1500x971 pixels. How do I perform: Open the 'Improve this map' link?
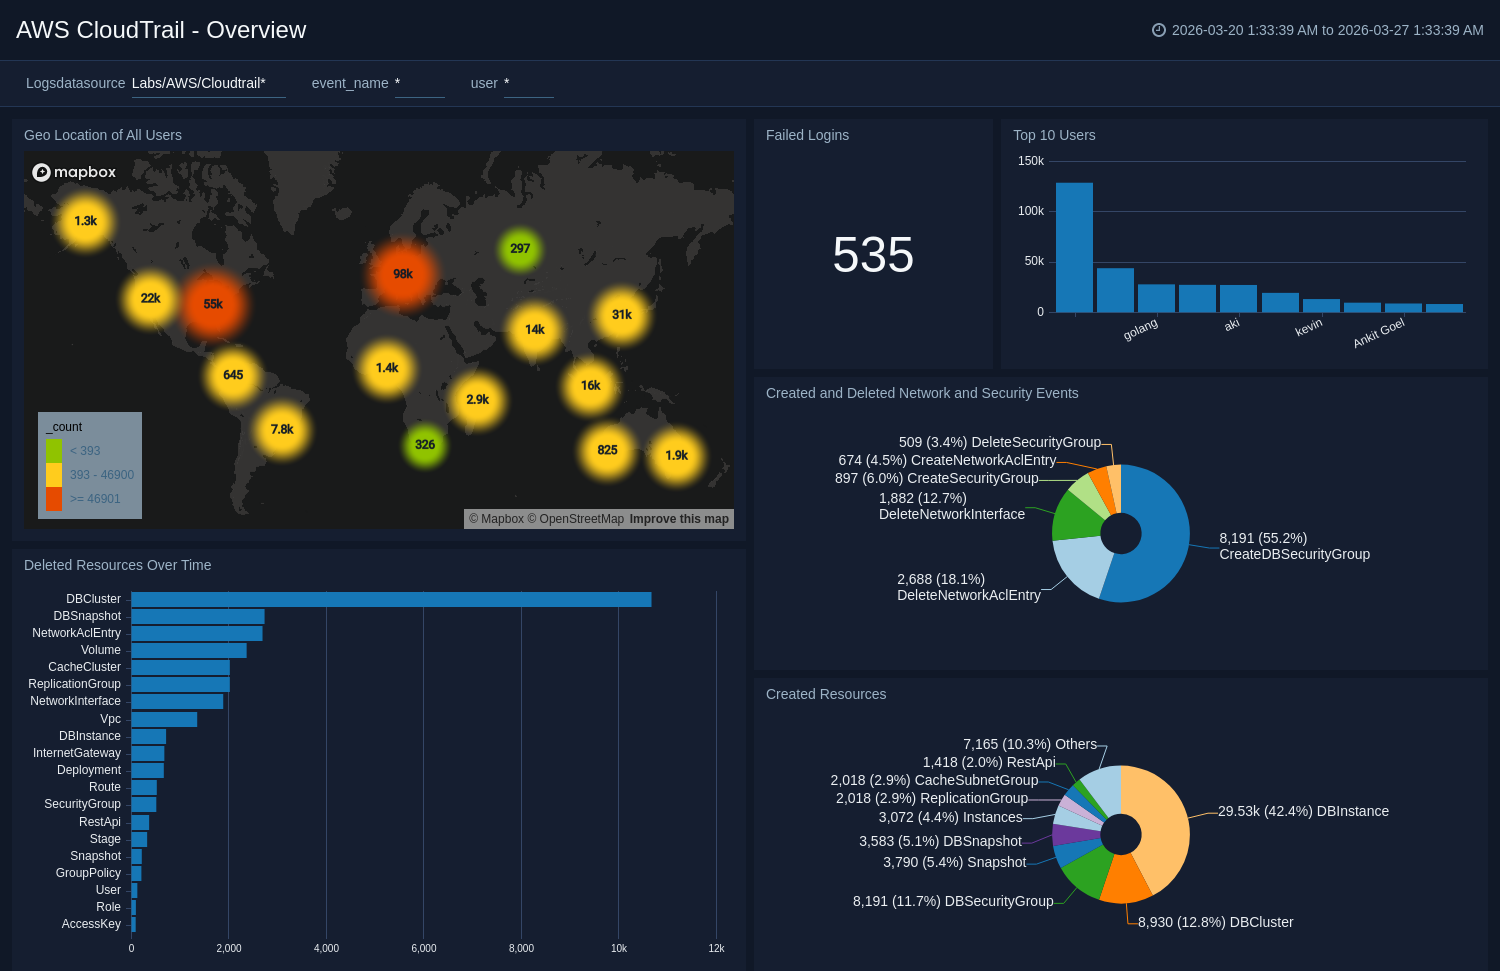click(x=679, y=519)
